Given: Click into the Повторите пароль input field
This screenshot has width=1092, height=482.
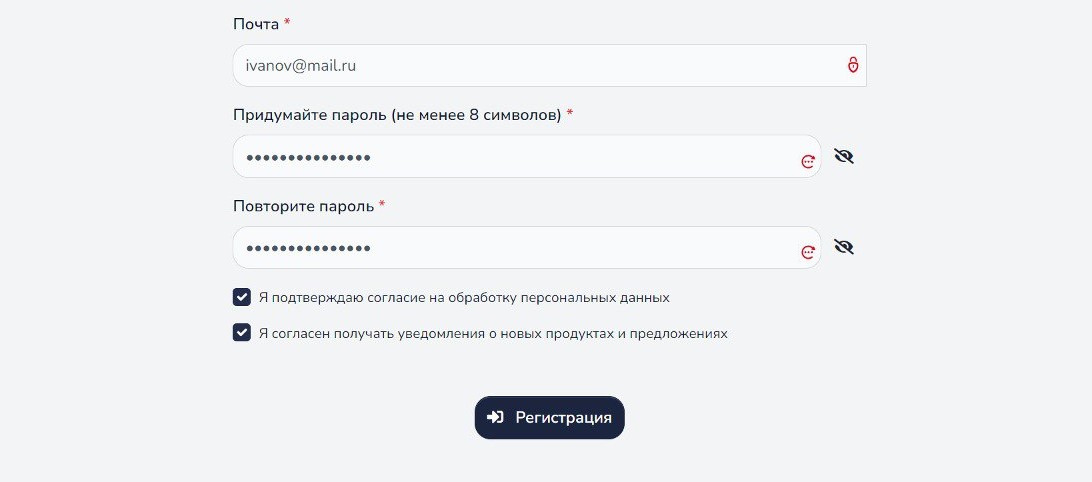Looking at the screenshot, I should (526, 247).
